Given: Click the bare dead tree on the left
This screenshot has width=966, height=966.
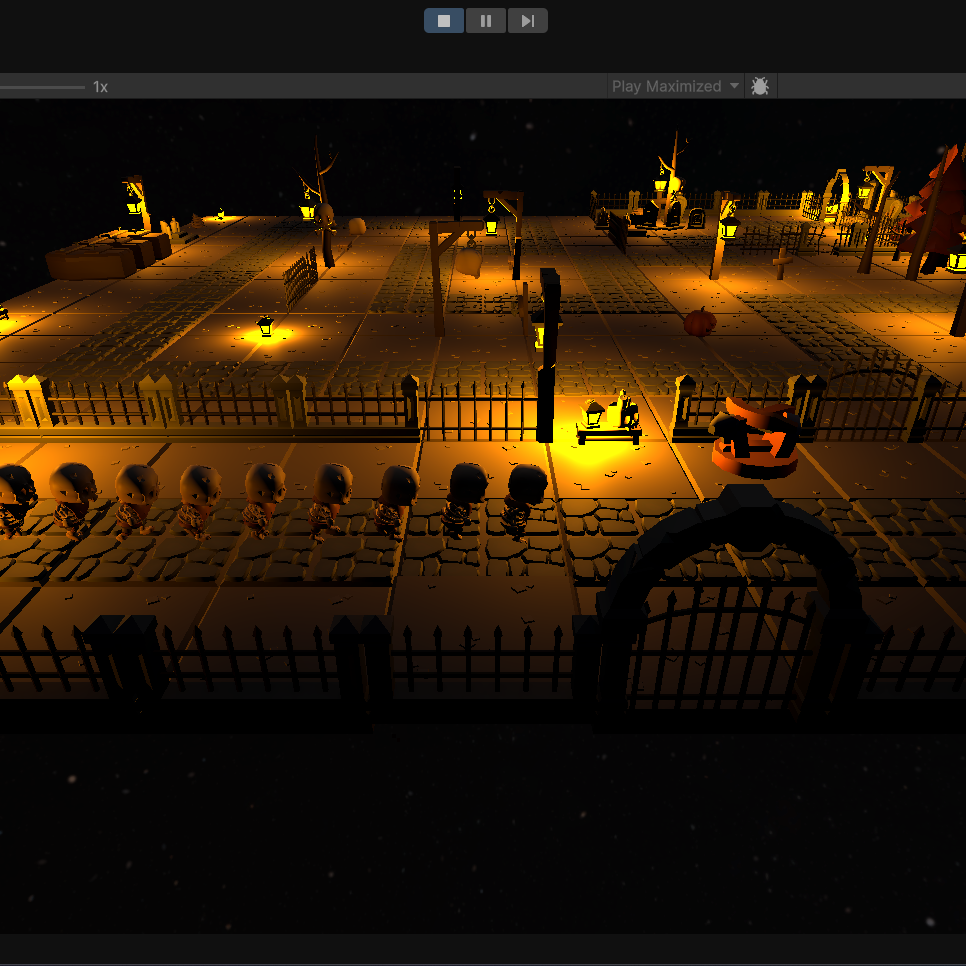Looking at the screenshot, I should point(324,205).
